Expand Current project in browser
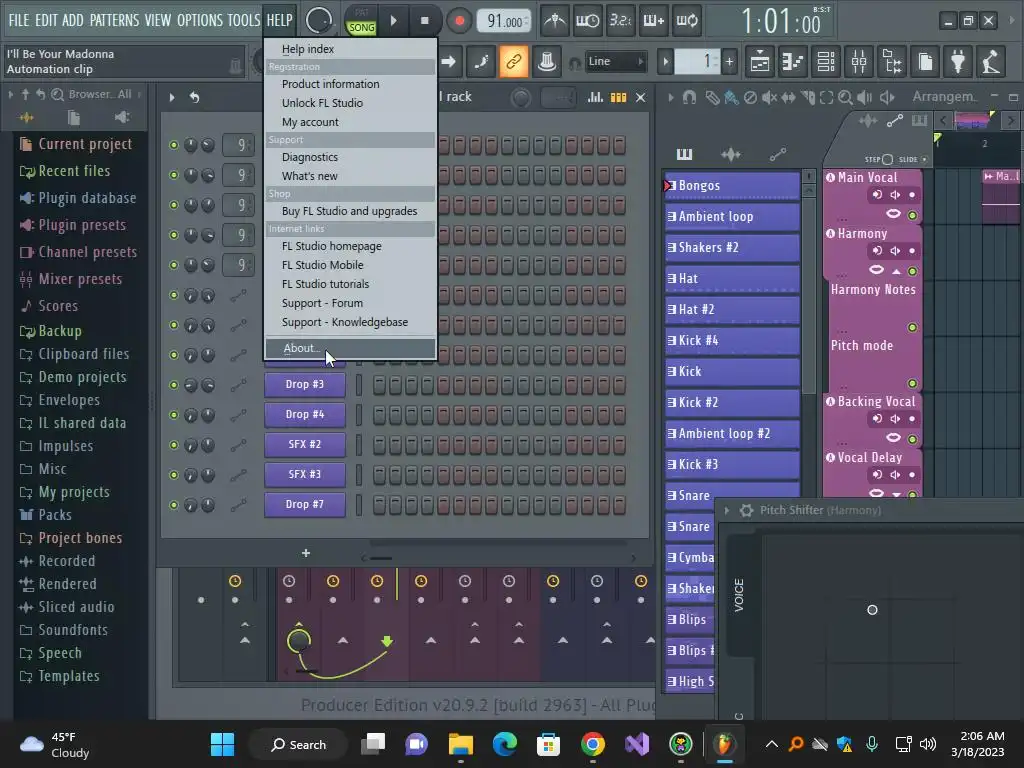The height and width of the screenshot is (768, 1024). tap(76, 144)
